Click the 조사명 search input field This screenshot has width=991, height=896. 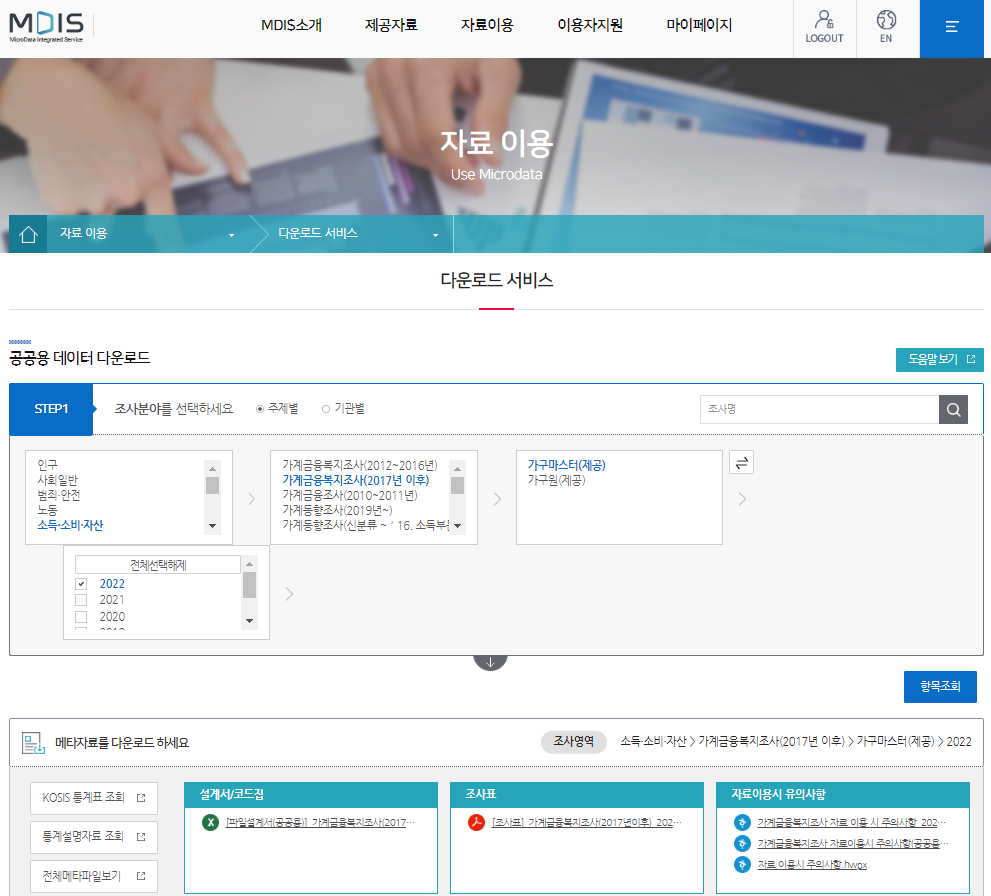819,409
